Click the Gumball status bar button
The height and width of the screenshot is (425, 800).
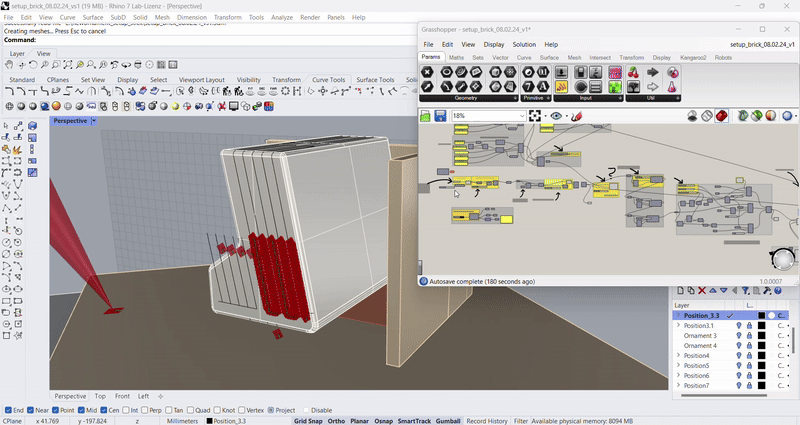(x=448, y=421)
